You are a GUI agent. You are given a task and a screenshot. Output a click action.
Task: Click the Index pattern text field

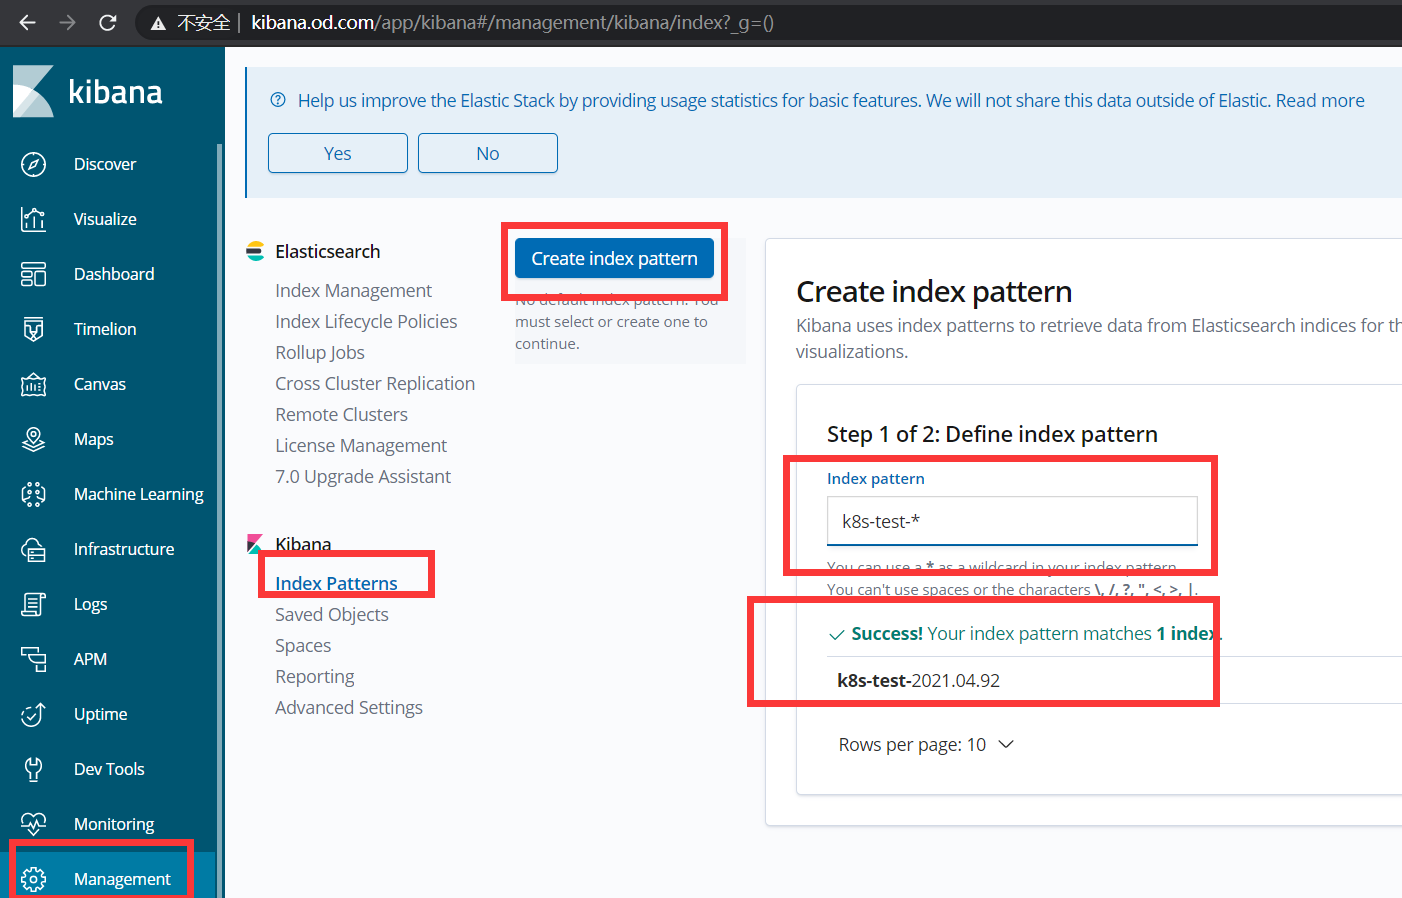coord(1011,521)
